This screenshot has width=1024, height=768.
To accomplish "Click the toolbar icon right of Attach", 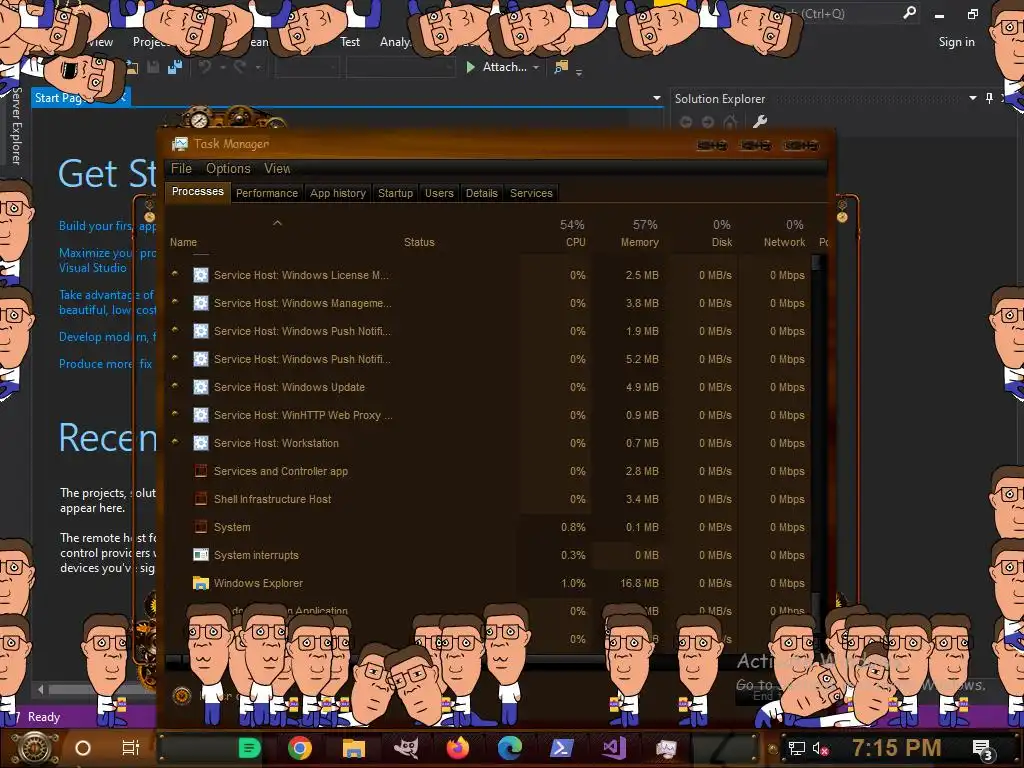I will pyautogui.click(x=561, y=67).
